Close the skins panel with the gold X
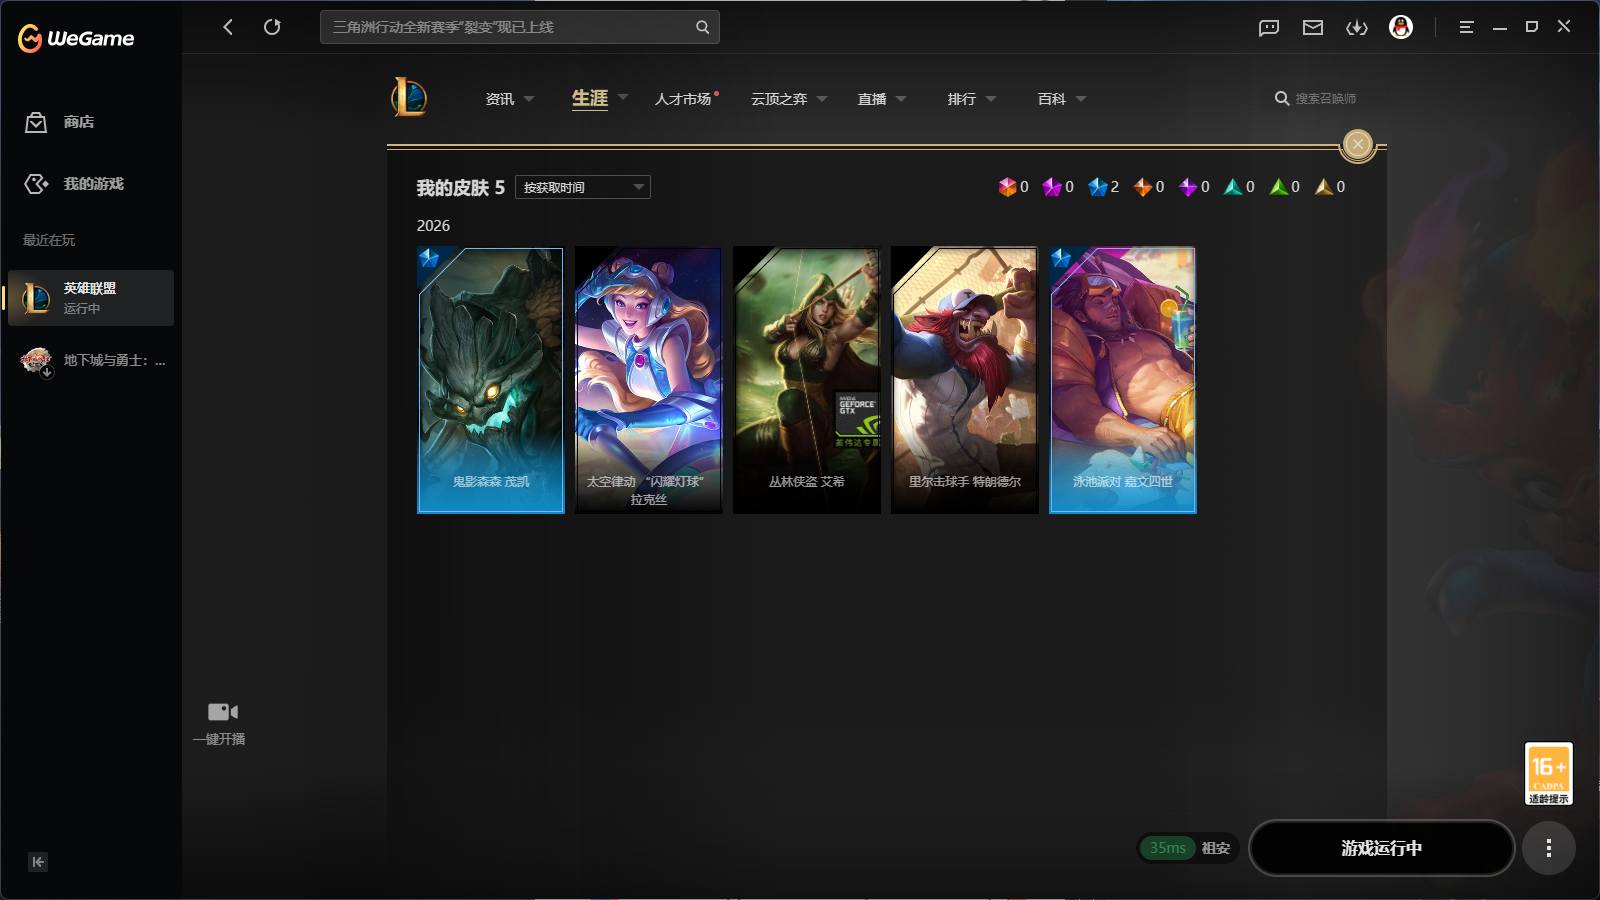 pyautogui.click(x=1358, y=145)
